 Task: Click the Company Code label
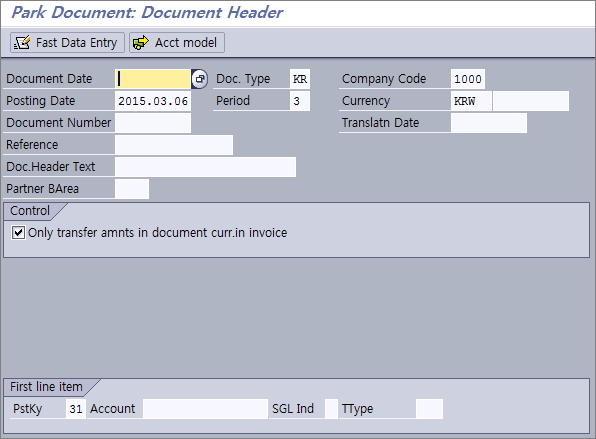tap(384, 79)
